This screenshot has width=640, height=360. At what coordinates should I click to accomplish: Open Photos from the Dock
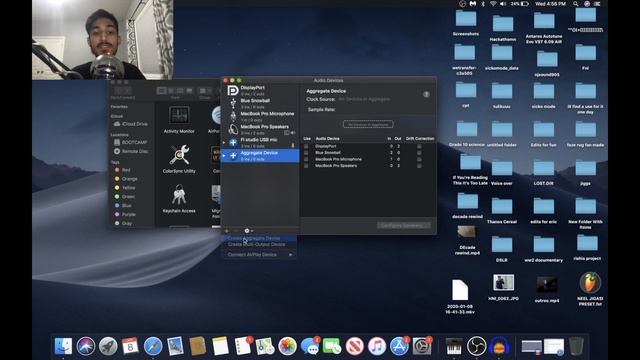click(x=287, y=346)
